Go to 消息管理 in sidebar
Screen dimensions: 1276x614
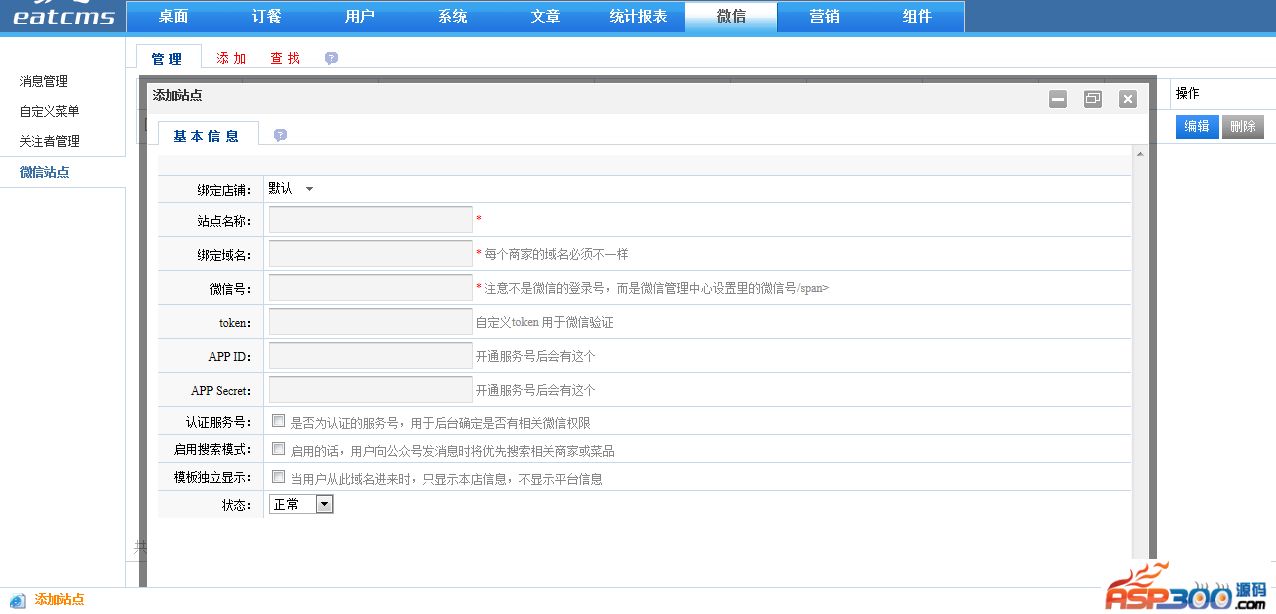click(x=44, y=81)
